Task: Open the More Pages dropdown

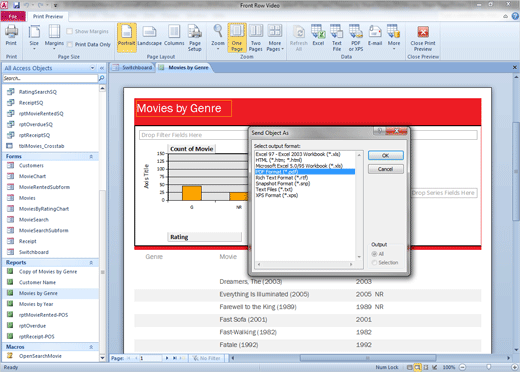Action: pyautogui.click(x=275, y=38)
